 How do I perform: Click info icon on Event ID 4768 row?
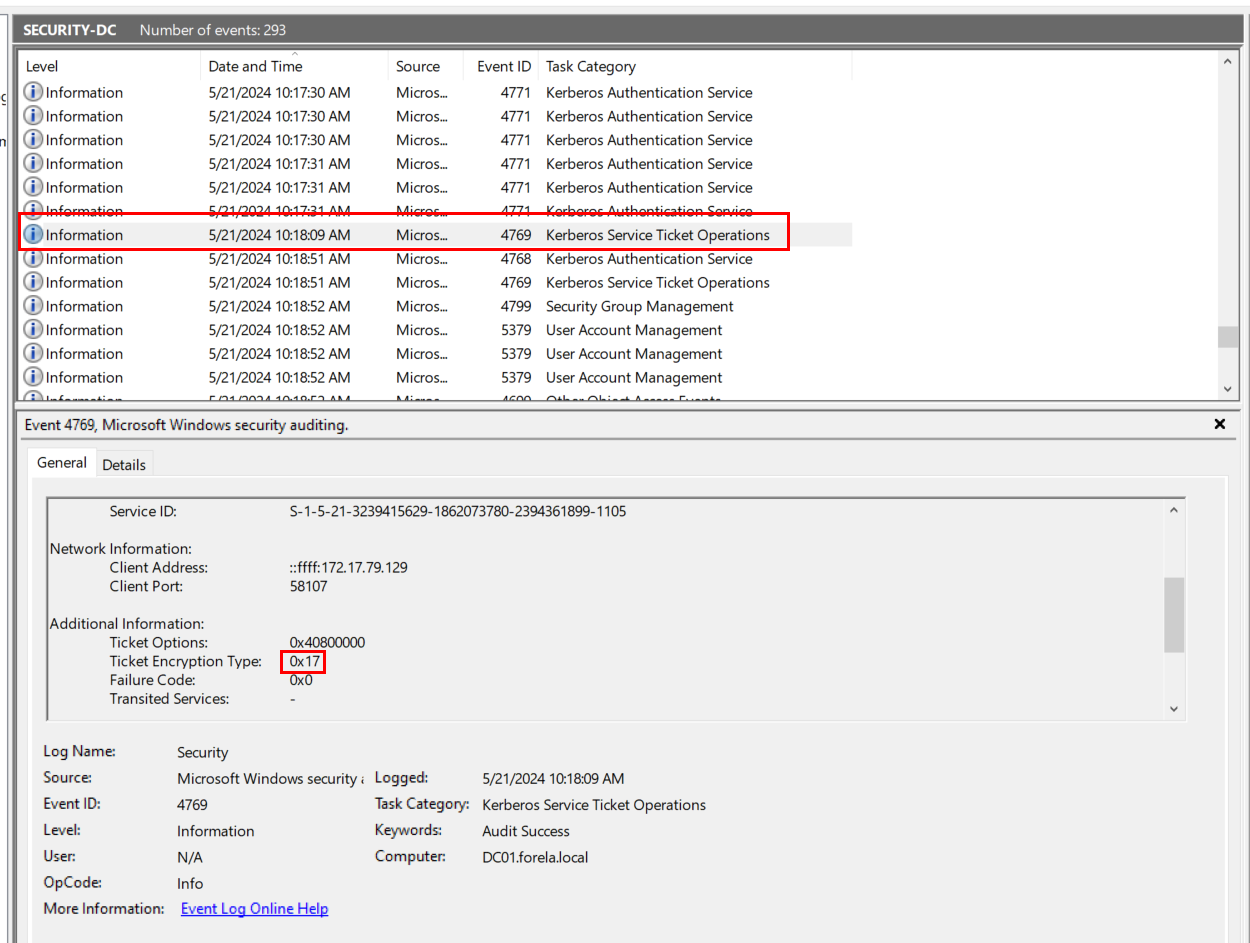coord(33,259)
